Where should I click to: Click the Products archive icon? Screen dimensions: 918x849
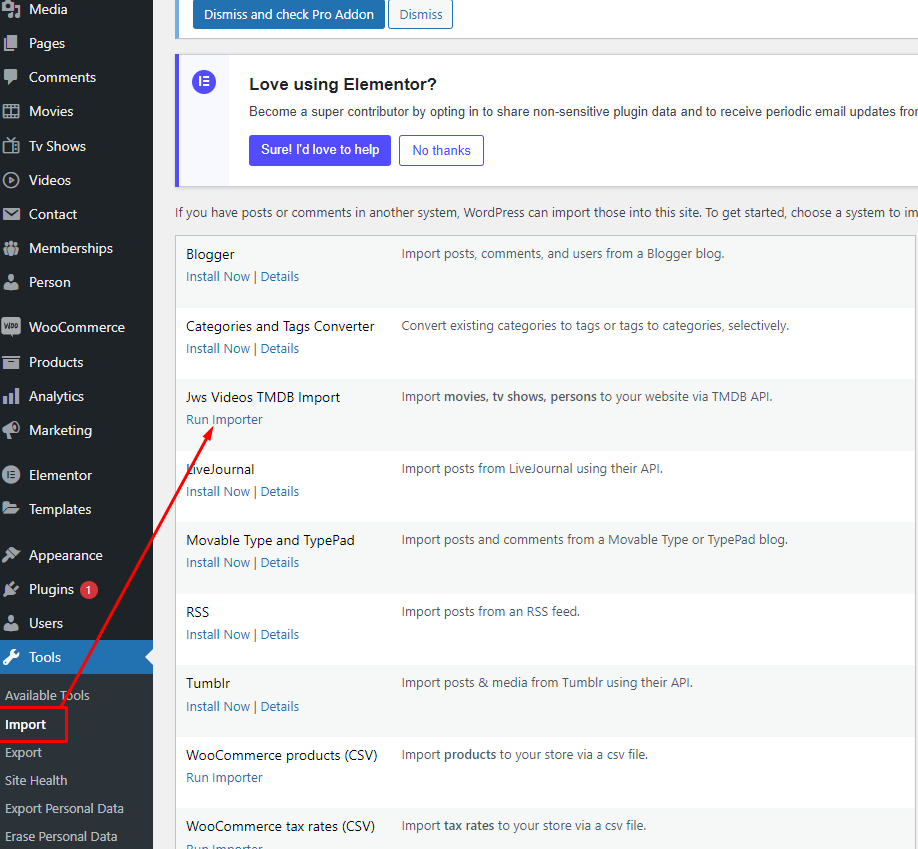[11, 362]
